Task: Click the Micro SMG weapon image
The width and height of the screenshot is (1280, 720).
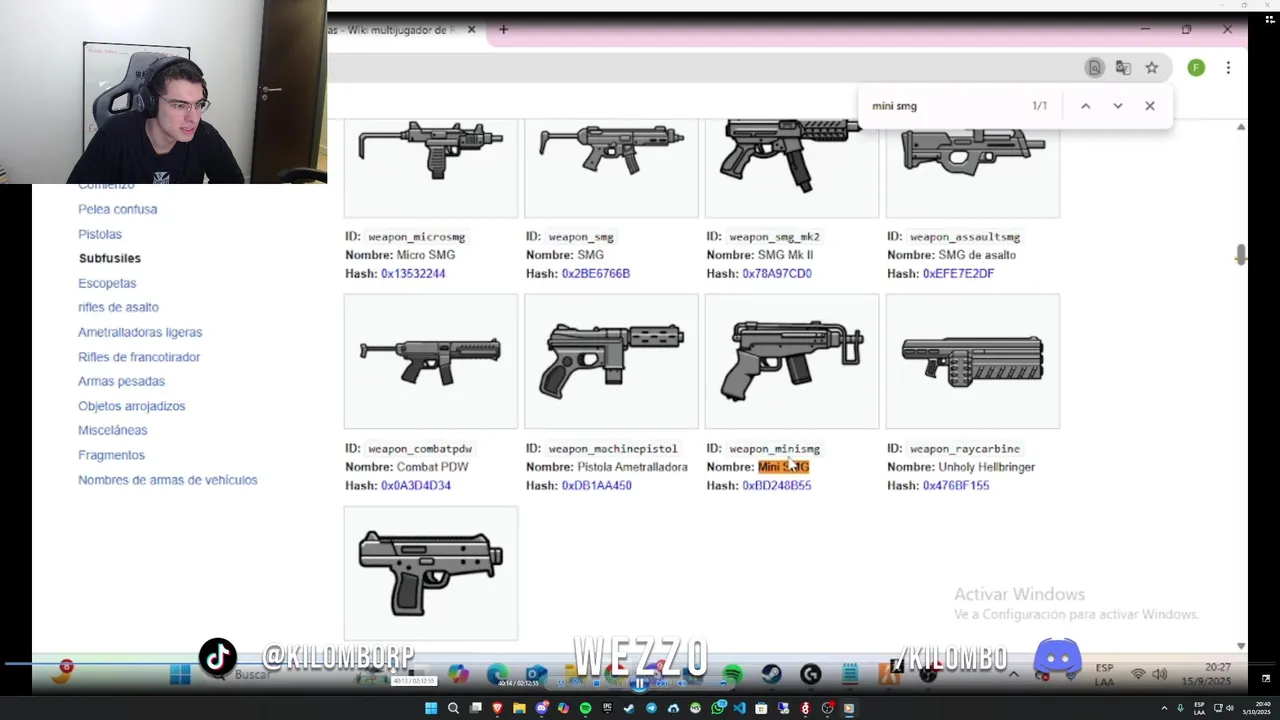Action: pos(431,167)
